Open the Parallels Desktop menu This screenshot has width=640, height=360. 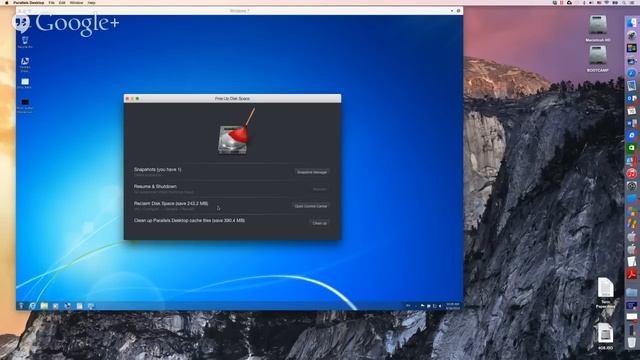(x=28, y=2)
